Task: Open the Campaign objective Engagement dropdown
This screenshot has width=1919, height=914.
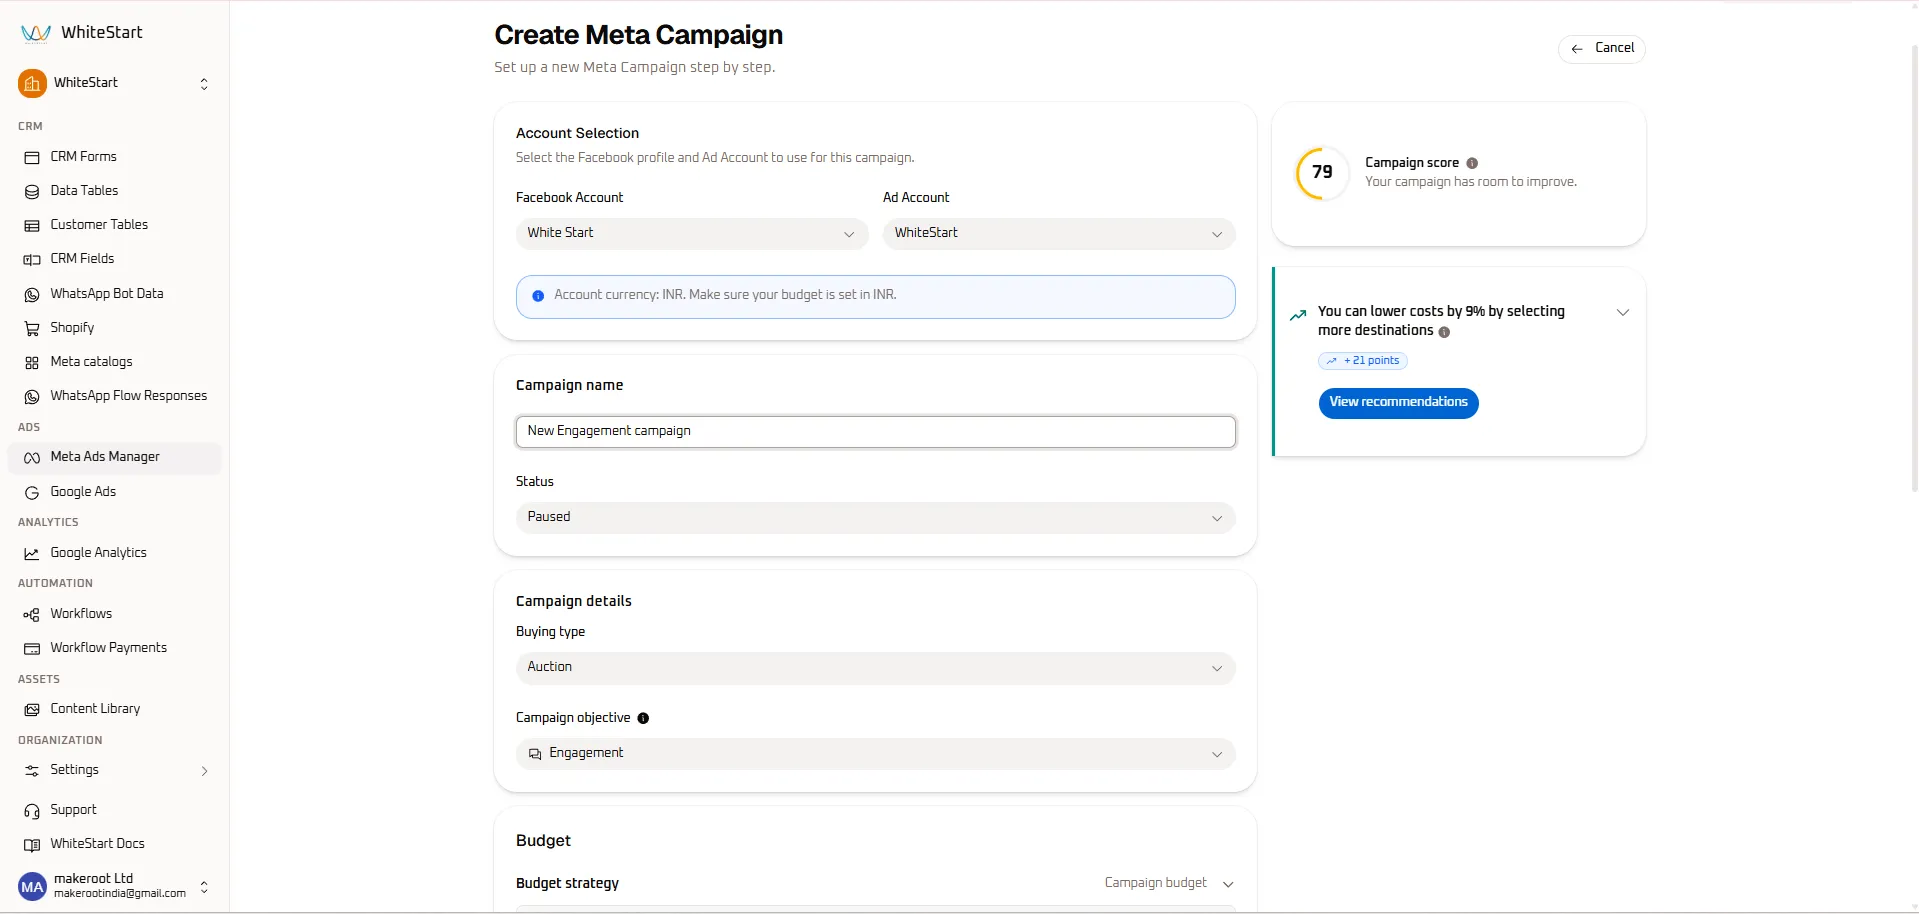Action: (x=876, y=754)
